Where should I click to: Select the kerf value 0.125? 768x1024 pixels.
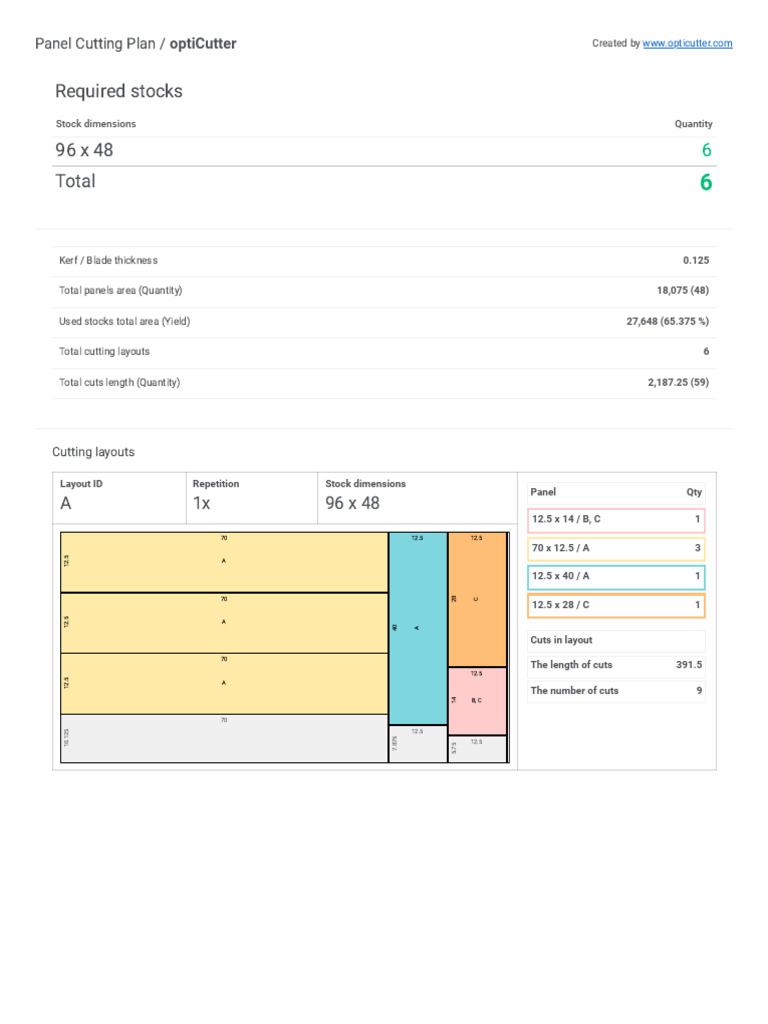[696, 260]
